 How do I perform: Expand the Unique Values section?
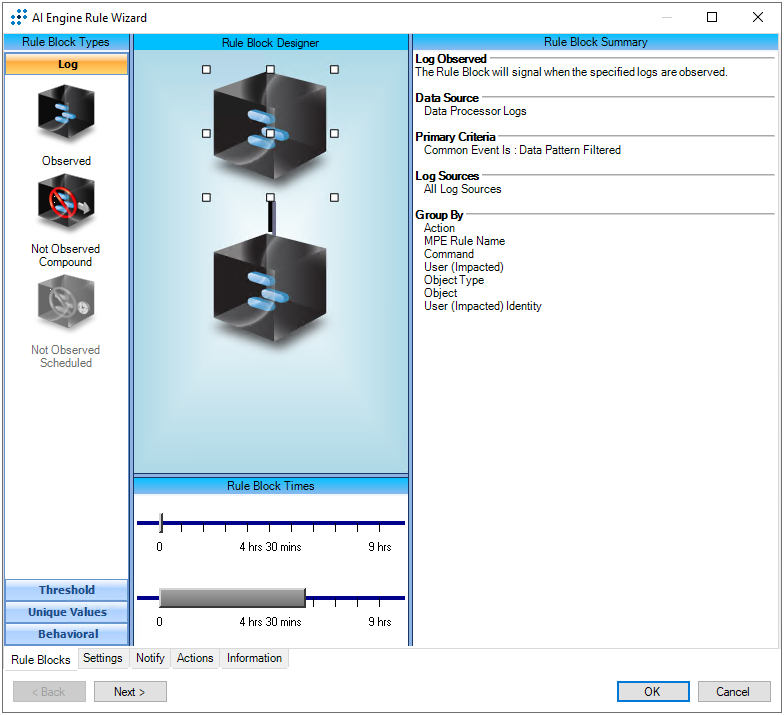[x=67, y=612]
